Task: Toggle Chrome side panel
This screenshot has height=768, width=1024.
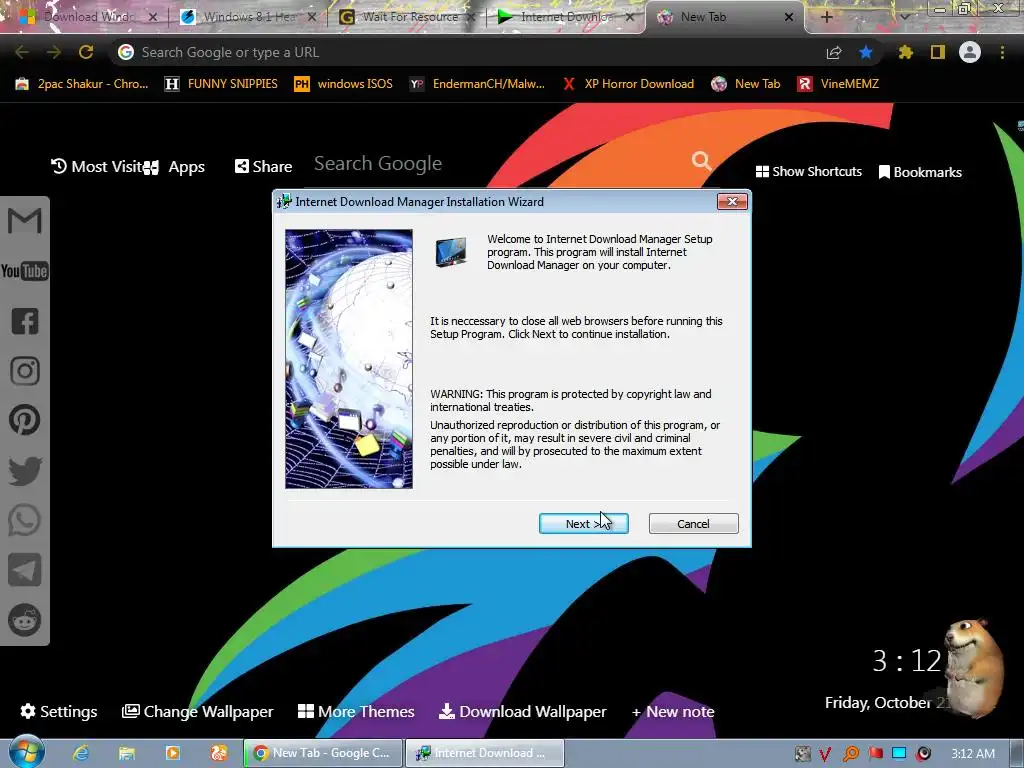Action: pos(938,52)
